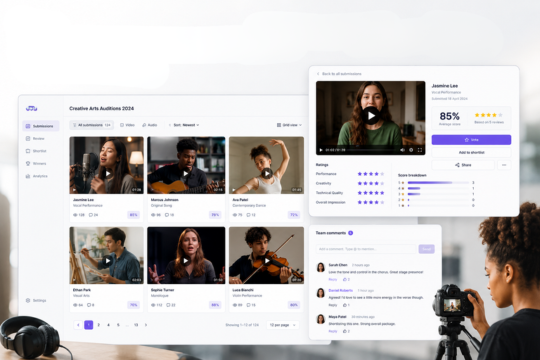Select the Audio filter tab
The width and height of the screenshot is (540, 360).
click(150, 125)
